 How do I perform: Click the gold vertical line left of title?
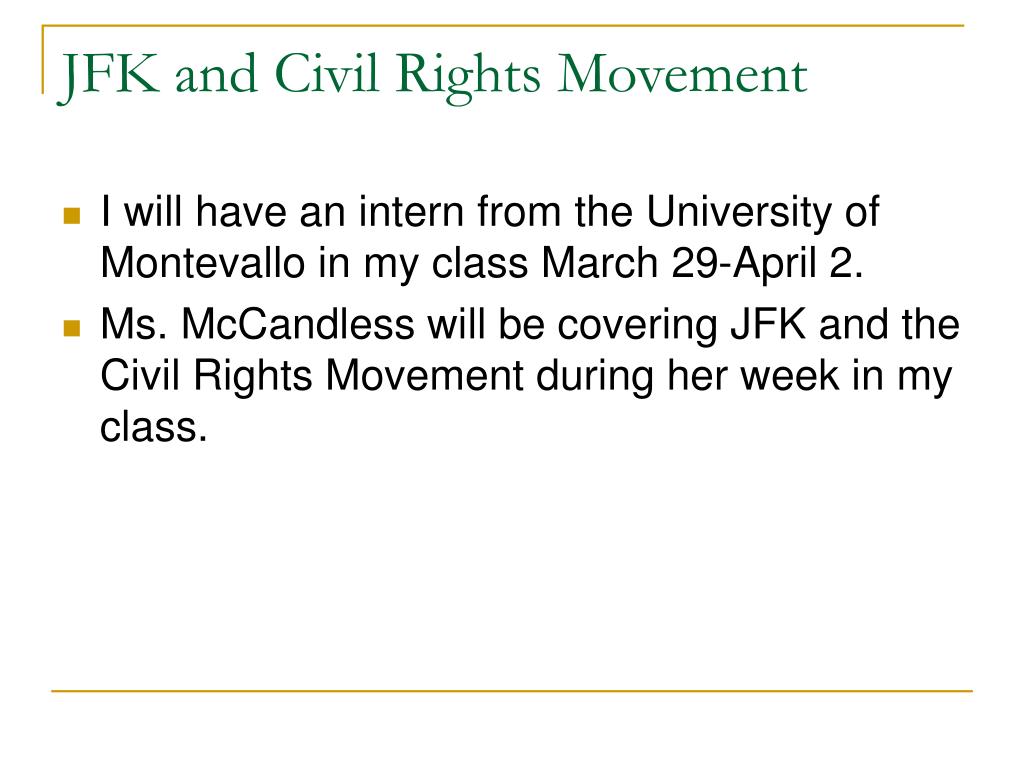coord(43,60)
